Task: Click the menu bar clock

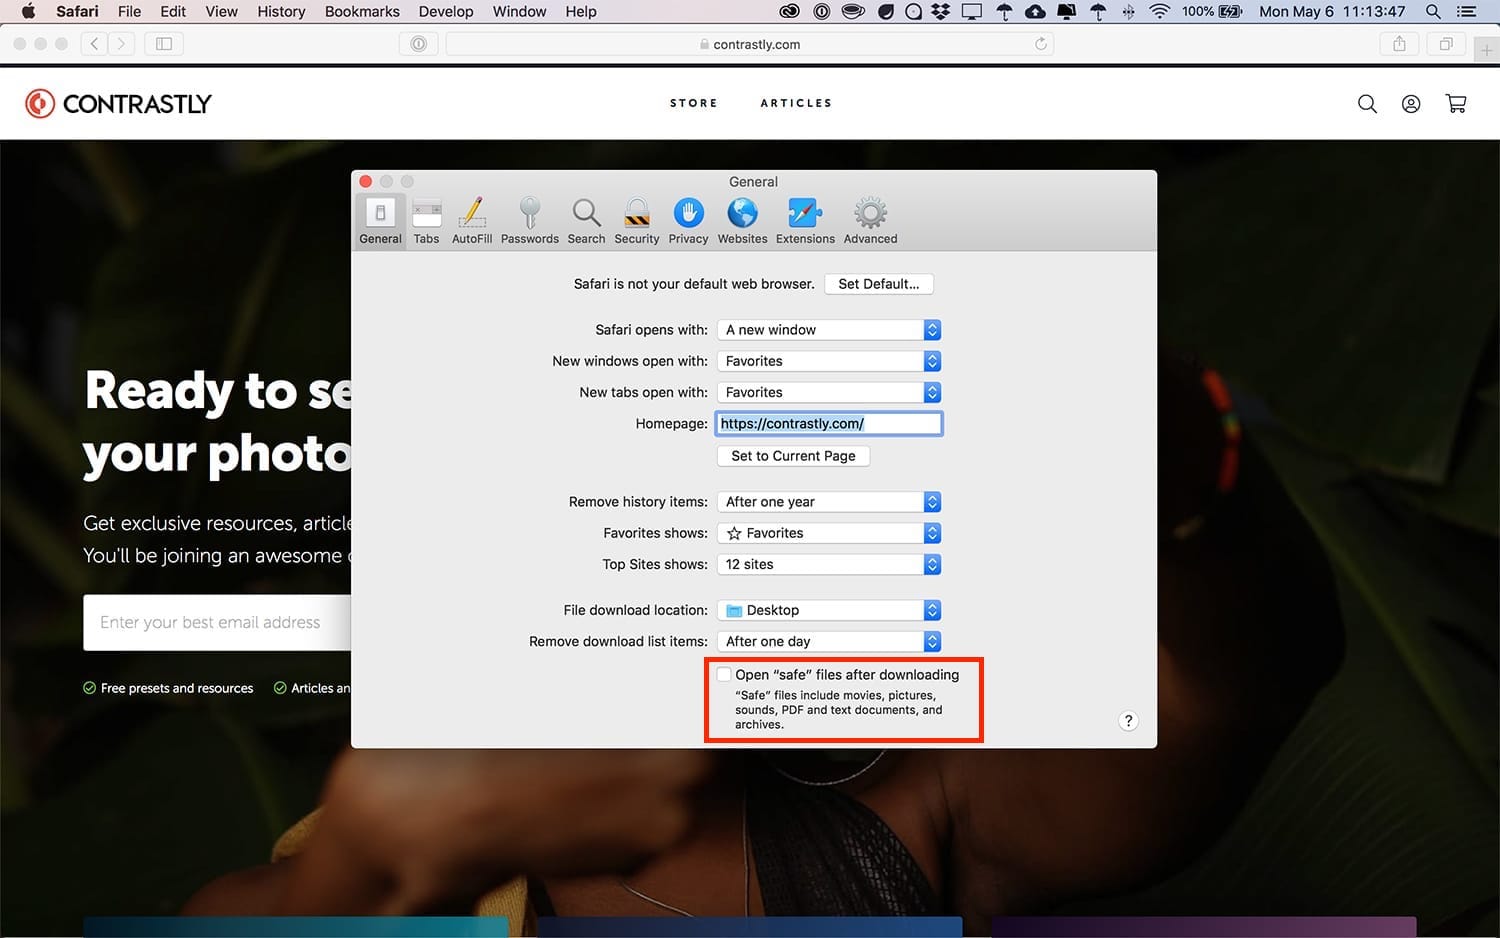Action: point(1332,11)
